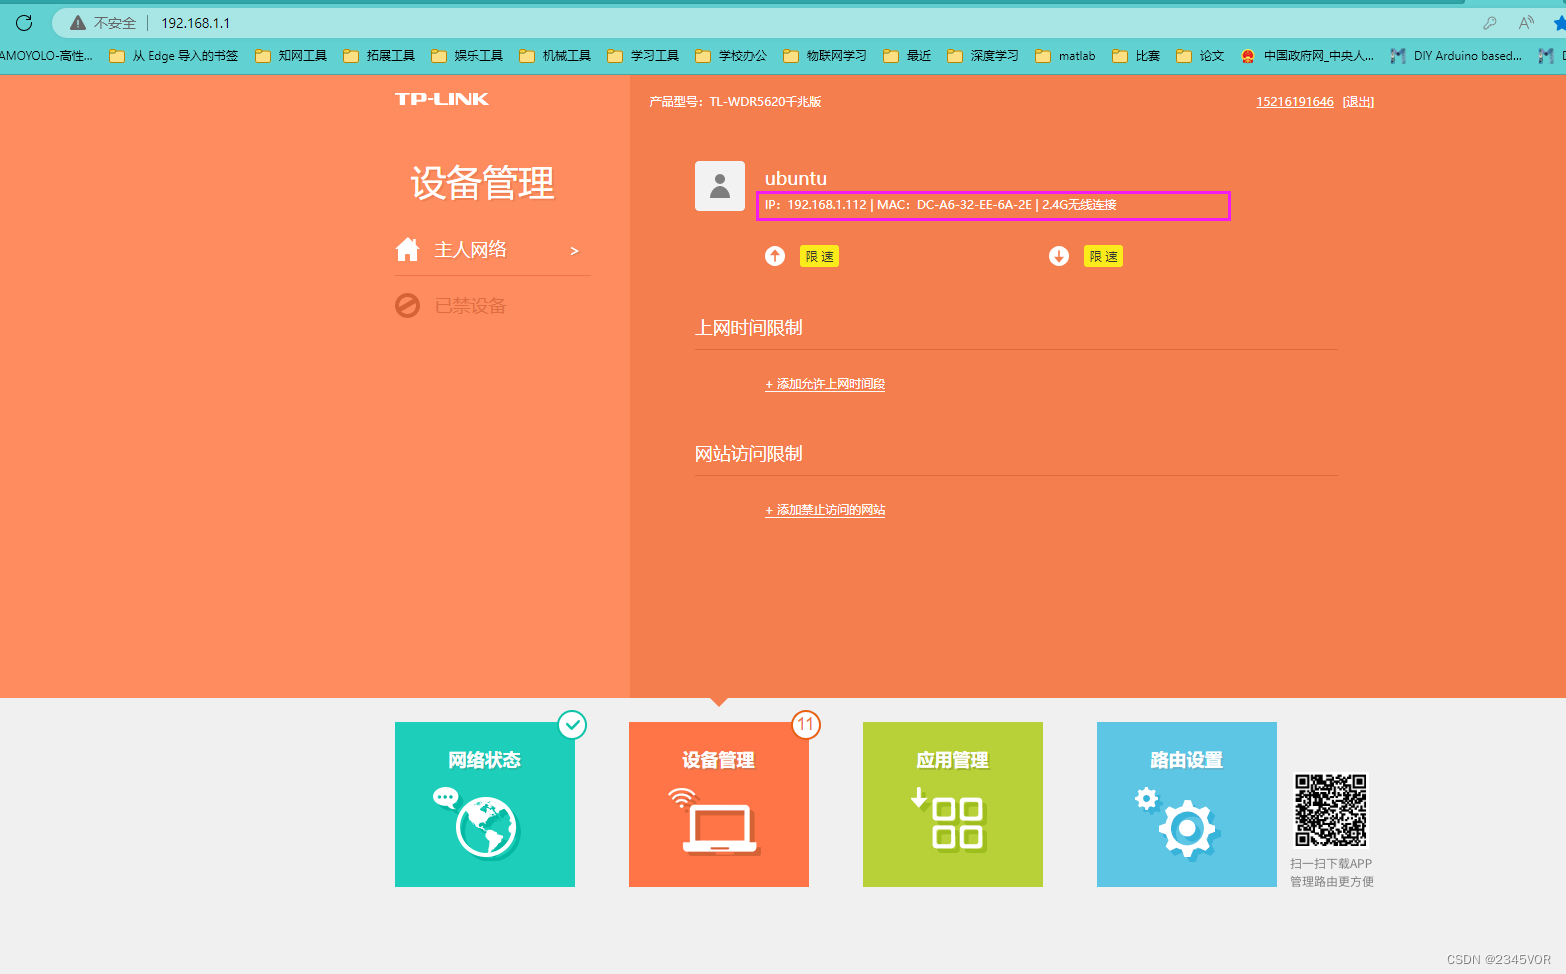Click the 添加允许上网时间段 link

(825, 384)
